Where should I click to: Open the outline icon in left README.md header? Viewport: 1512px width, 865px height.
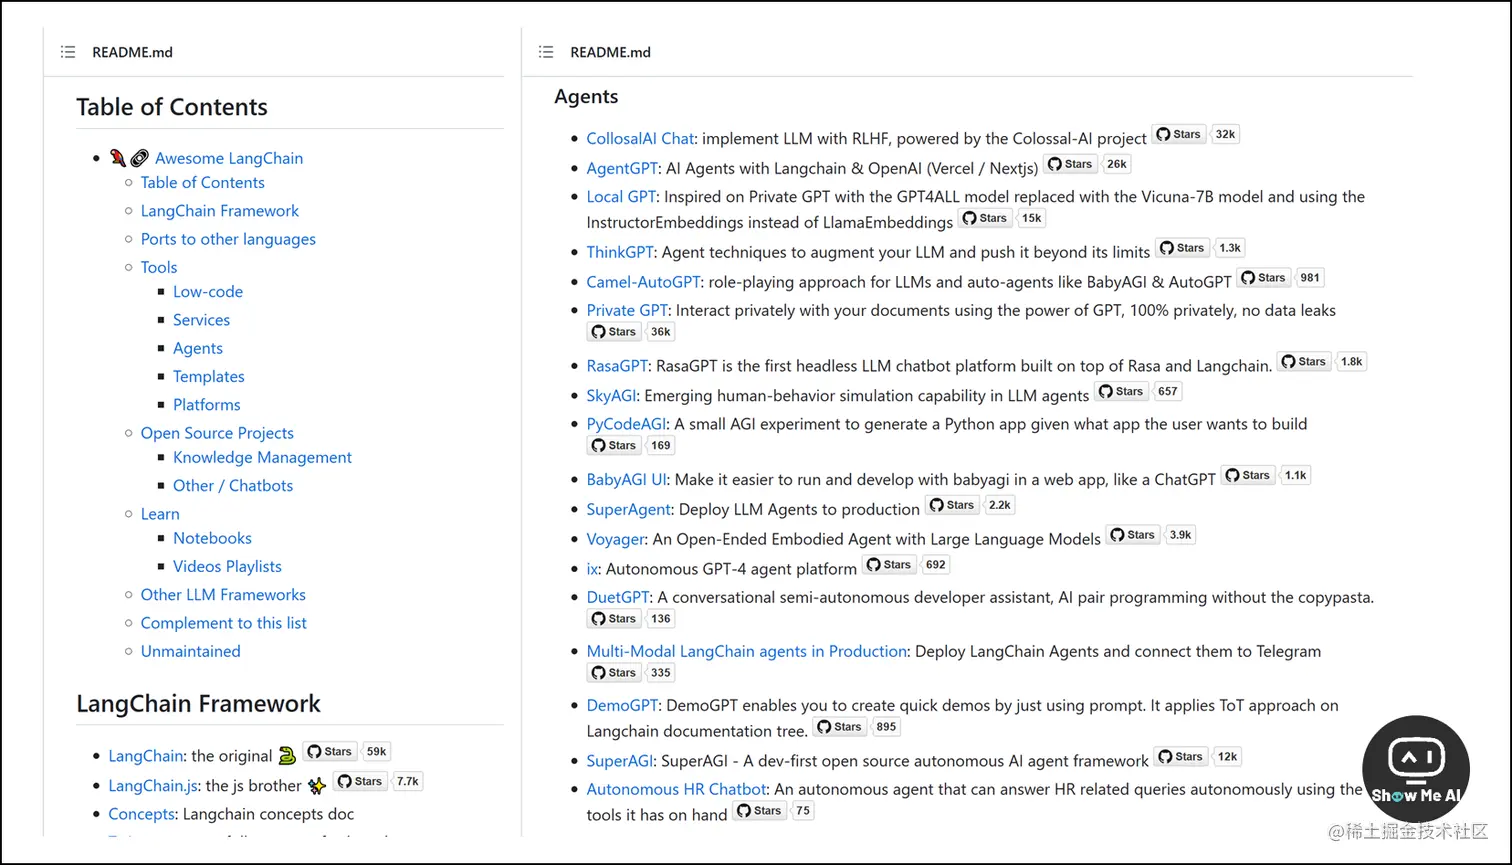(68, 52)
